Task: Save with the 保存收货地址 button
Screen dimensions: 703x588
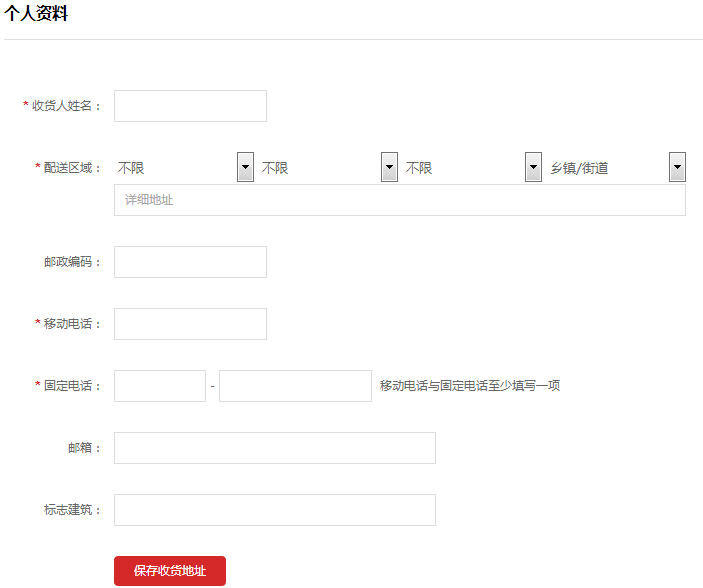Action: tap(169, 571)
